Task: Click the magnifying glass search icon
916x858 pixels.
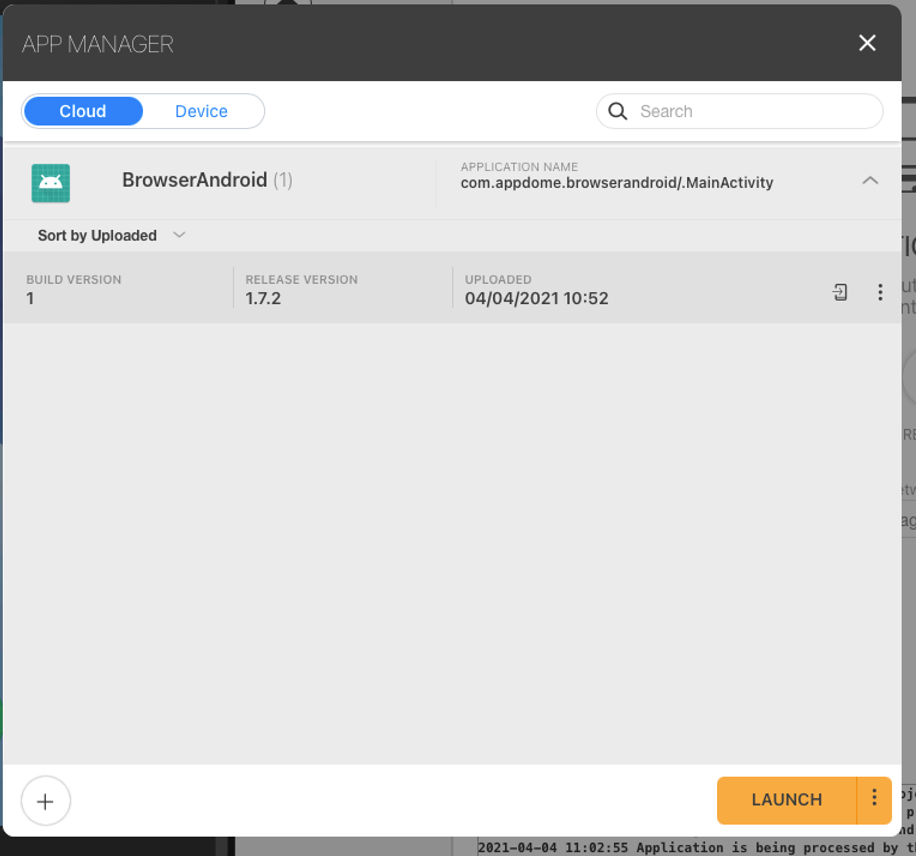Action: point(618,111)
